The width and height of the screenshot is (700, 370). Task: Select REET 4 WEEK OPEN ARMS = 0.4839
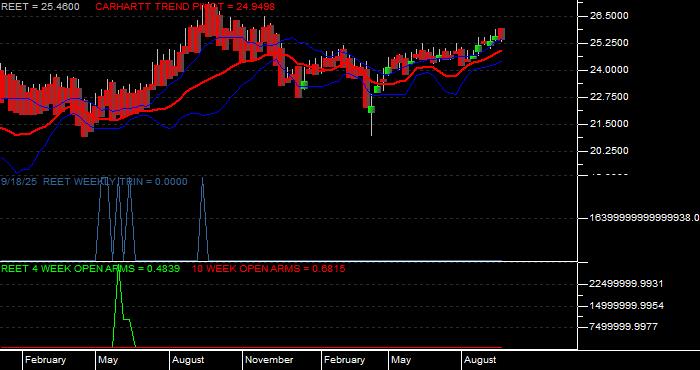pyautogui.click(x=90, y=269)
